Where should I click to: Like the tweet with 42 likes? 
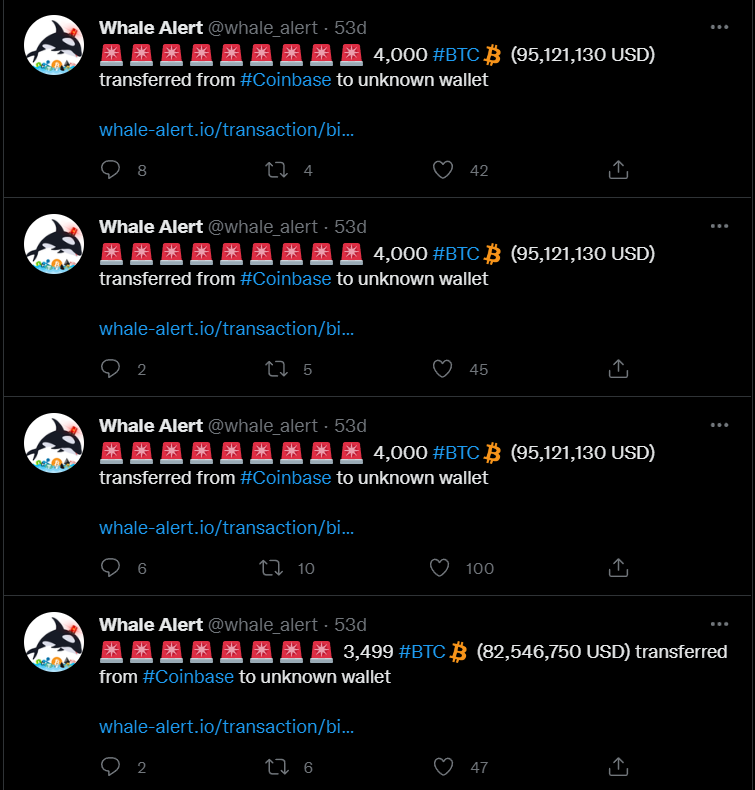[x=443, y=170]
